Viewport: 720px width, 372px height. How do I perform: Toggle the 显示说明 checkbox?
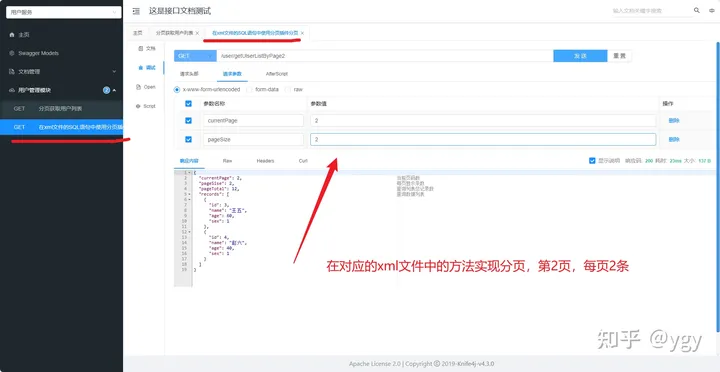coord(592,161)
